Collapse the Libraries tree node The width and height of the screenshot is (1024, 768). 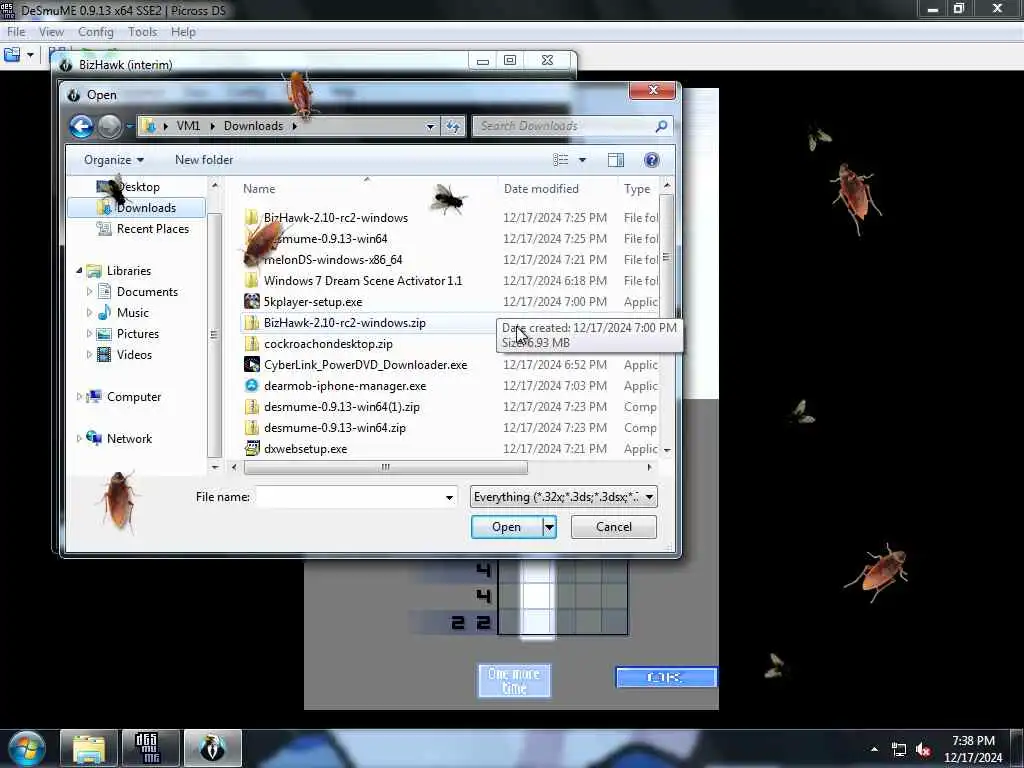[x=79, y=270]
